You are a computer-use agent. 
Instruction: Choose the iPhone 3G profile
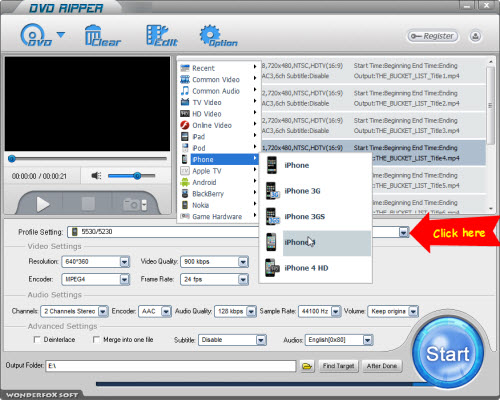click(x=315, y=191)
